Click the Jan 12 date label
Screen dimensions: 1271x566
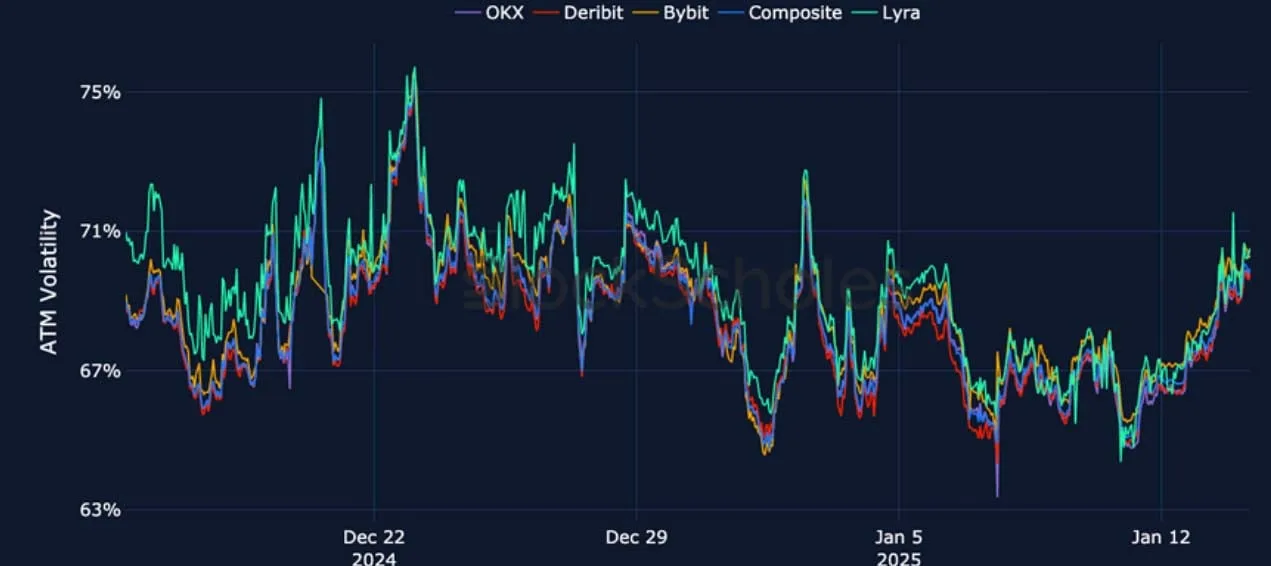tap(1161, 537)
